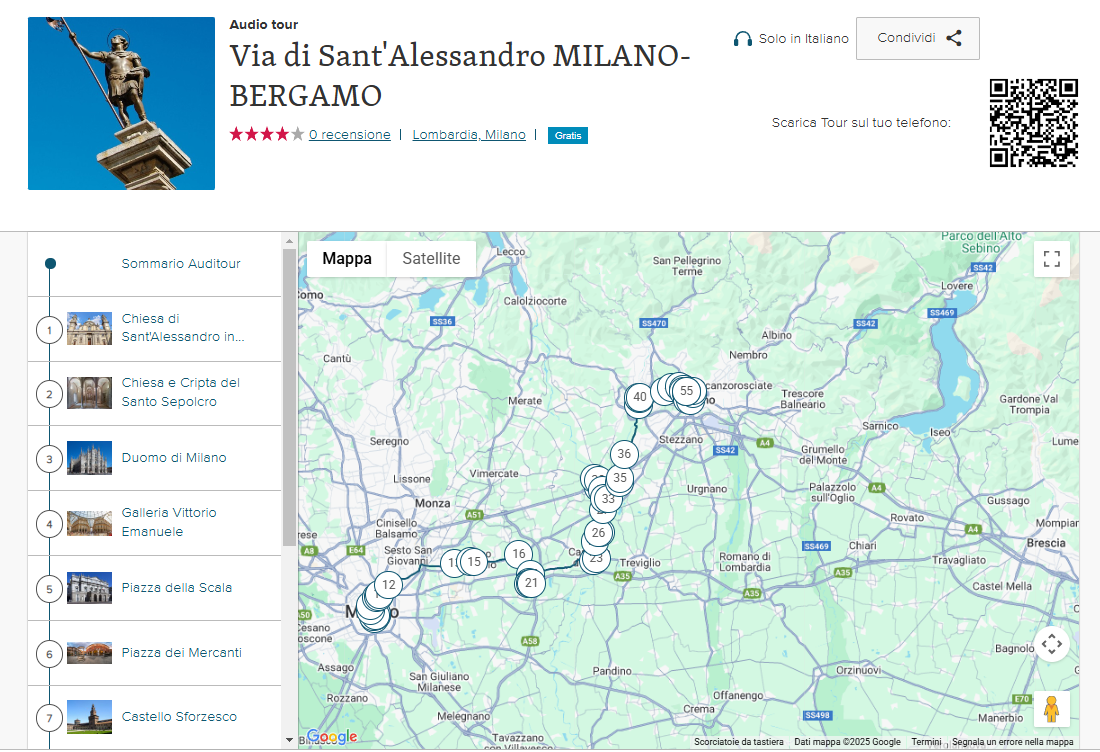
Task: Open the map camera controls
Action: (x=1051, y=644)
